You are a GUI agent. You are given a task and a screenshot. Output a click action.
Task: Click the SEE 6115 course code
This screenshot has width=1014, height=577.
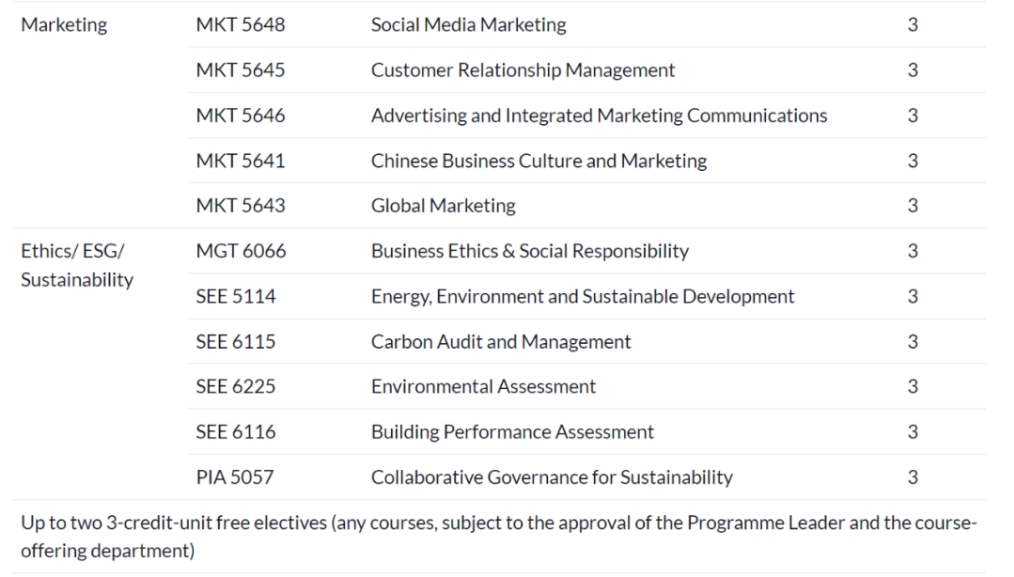(x=236, y=342)
